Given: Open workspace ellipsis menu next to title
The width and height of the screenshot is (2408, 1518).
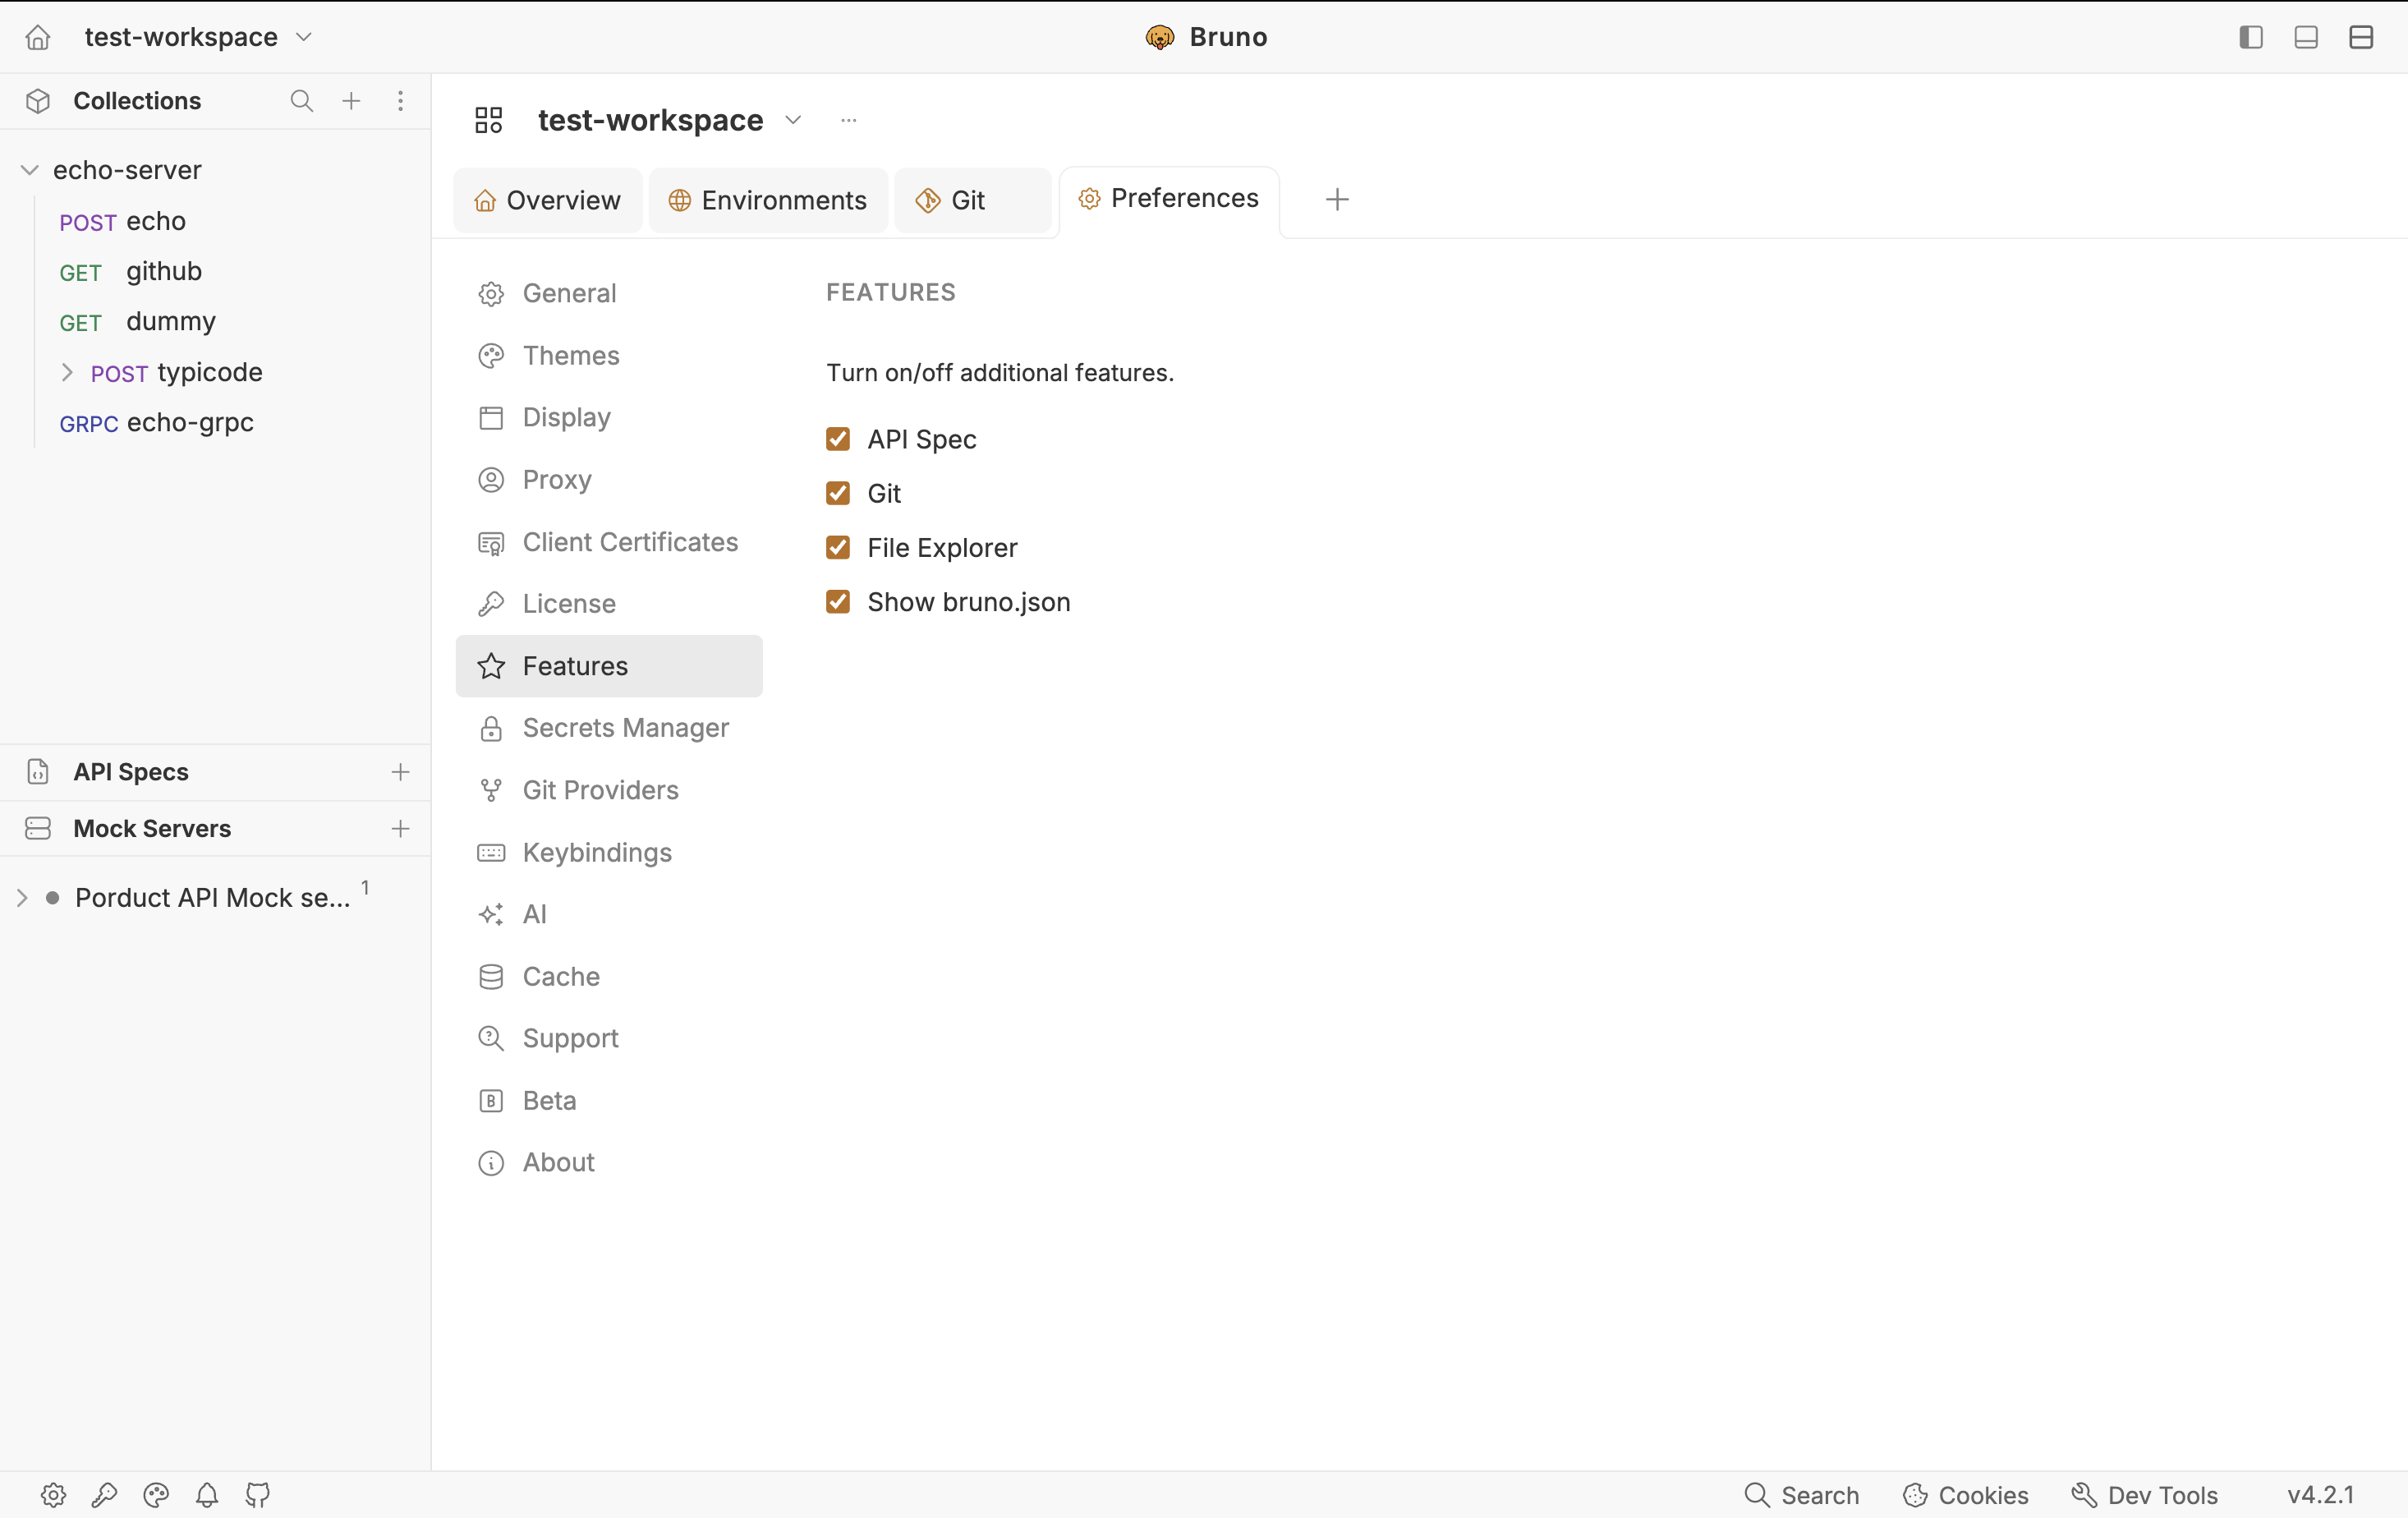Looking at the screenshot, I should pyautogui.click(x=848, y=120).
